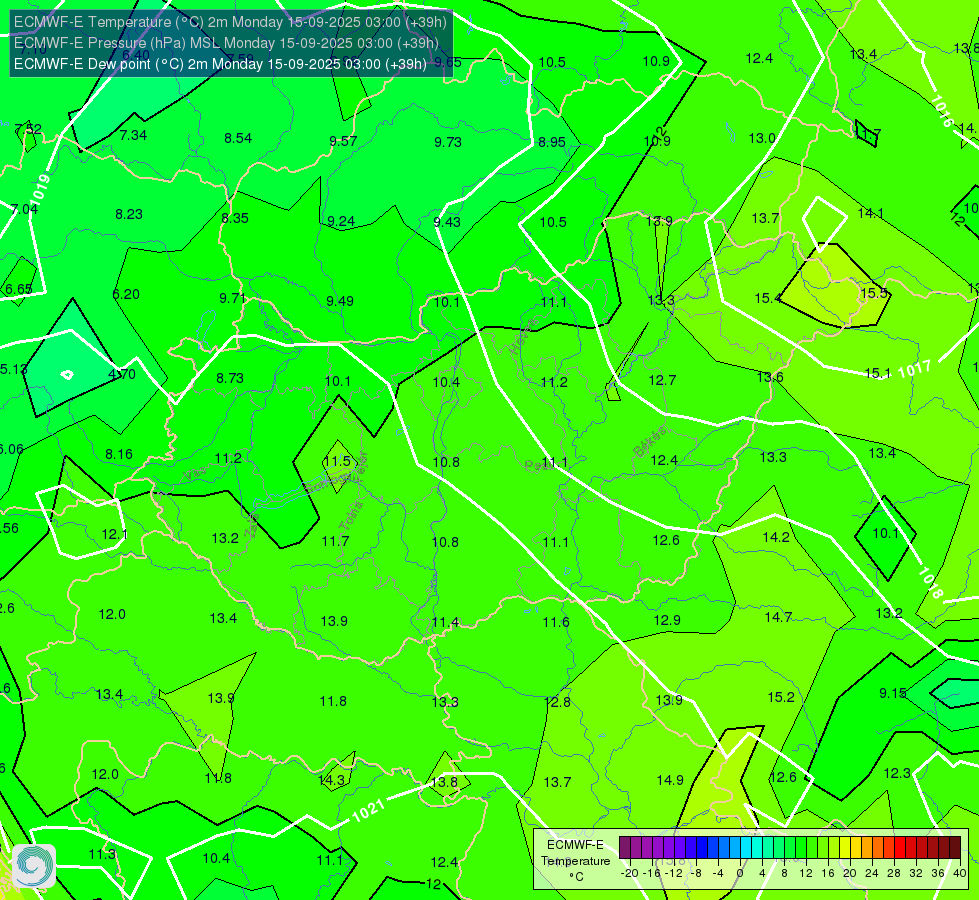Click the temperature value 4.70
The width and height of the screenshot is (979, 900).
(122, 374)
